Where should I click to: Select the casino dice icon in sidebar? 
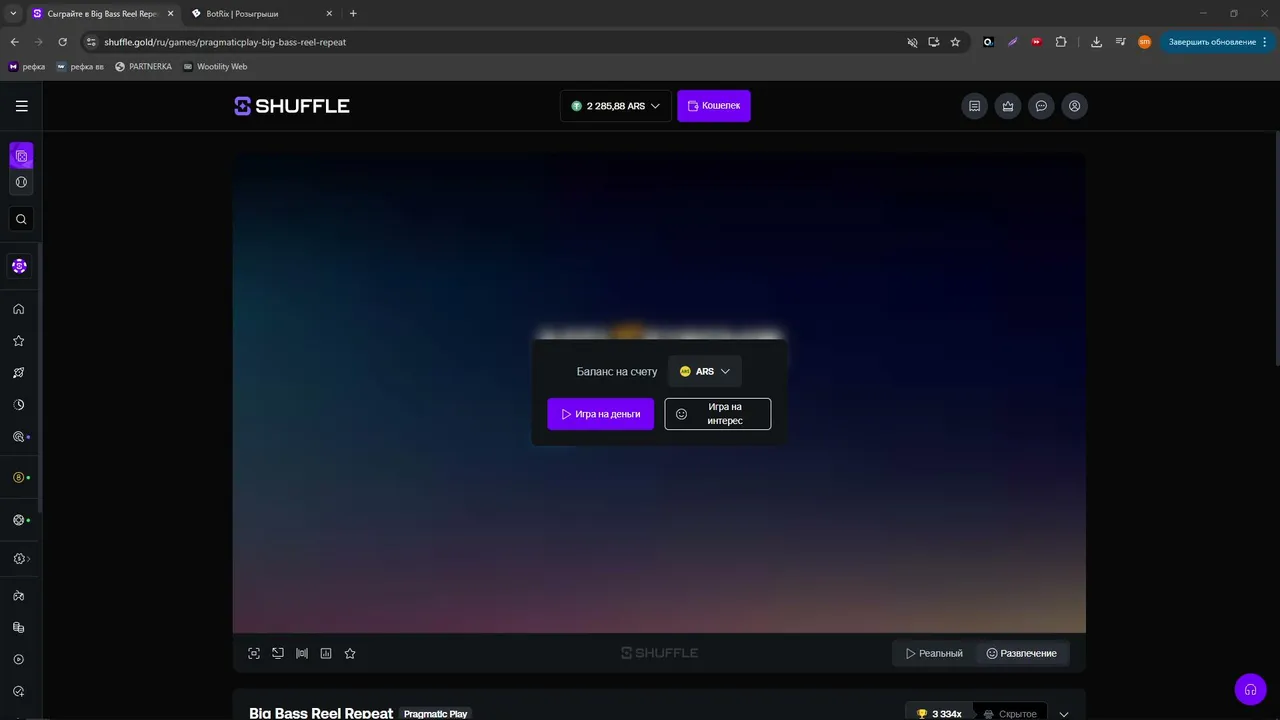click(x=21, y=156)
